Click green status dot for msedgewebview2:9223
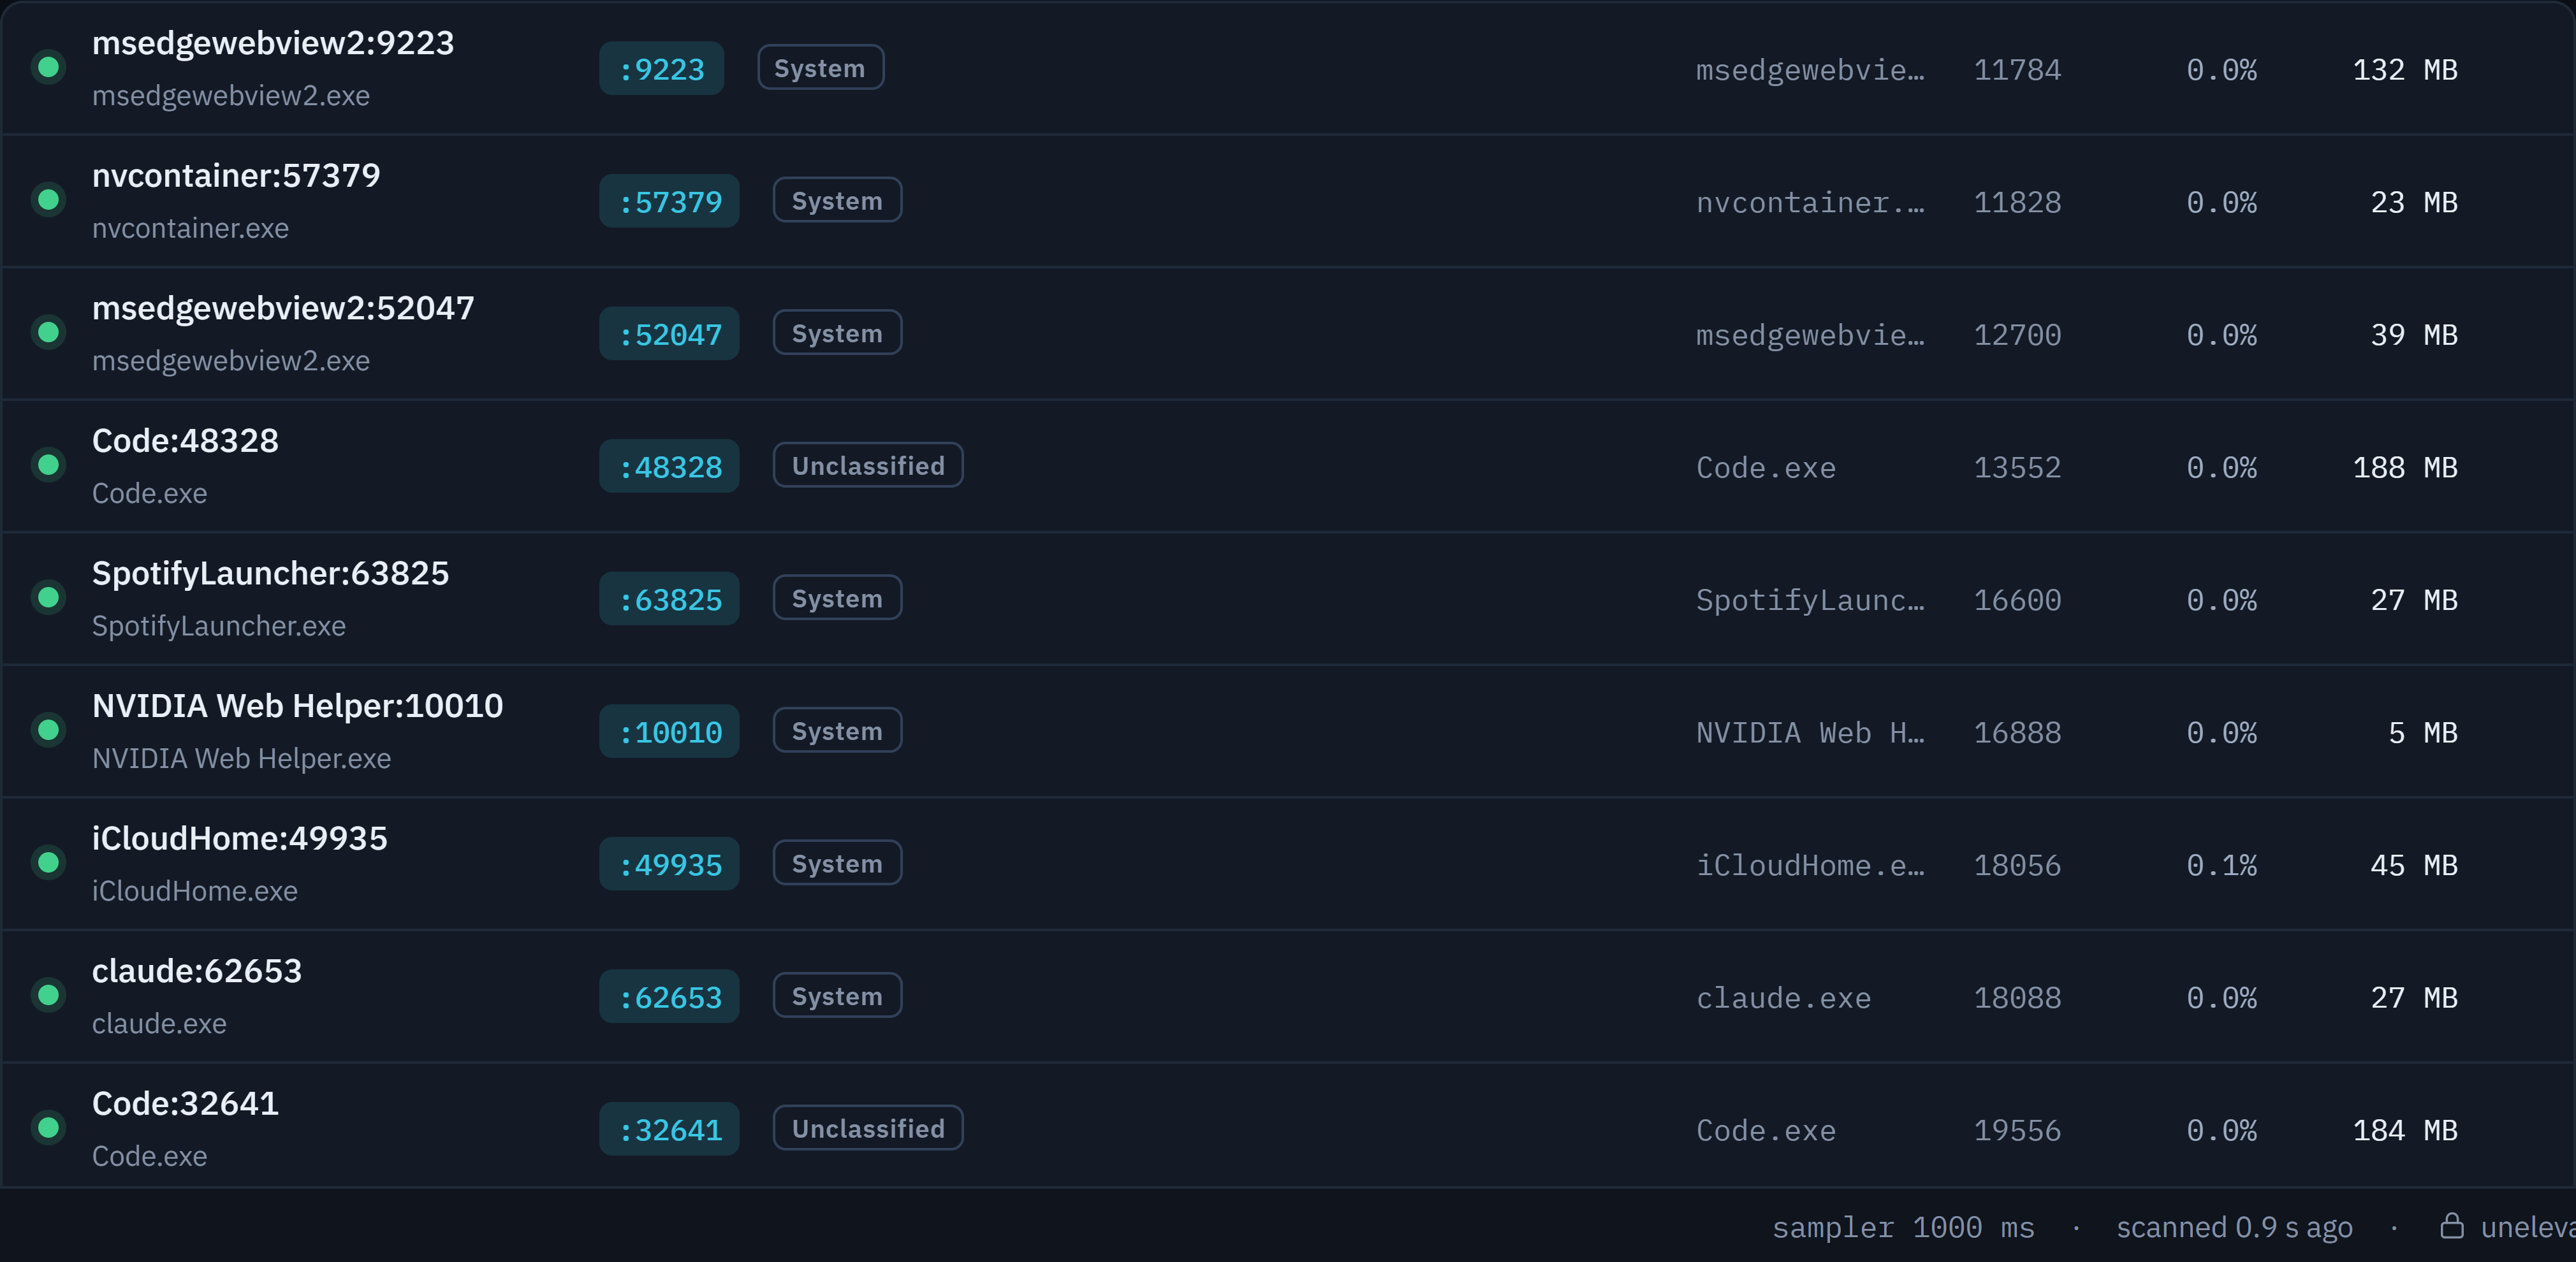 tap(48, 67)
